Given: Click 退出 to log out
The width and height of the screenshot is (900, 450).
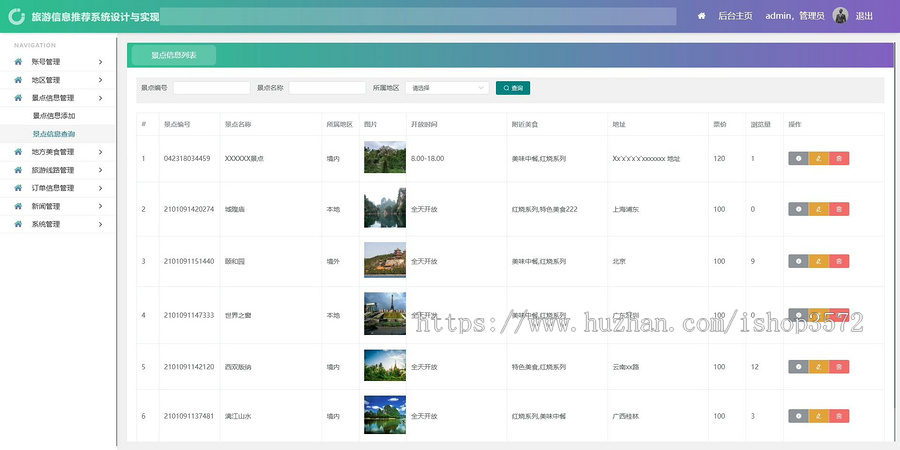Looking at the screenshot, I should pos(864,16).
